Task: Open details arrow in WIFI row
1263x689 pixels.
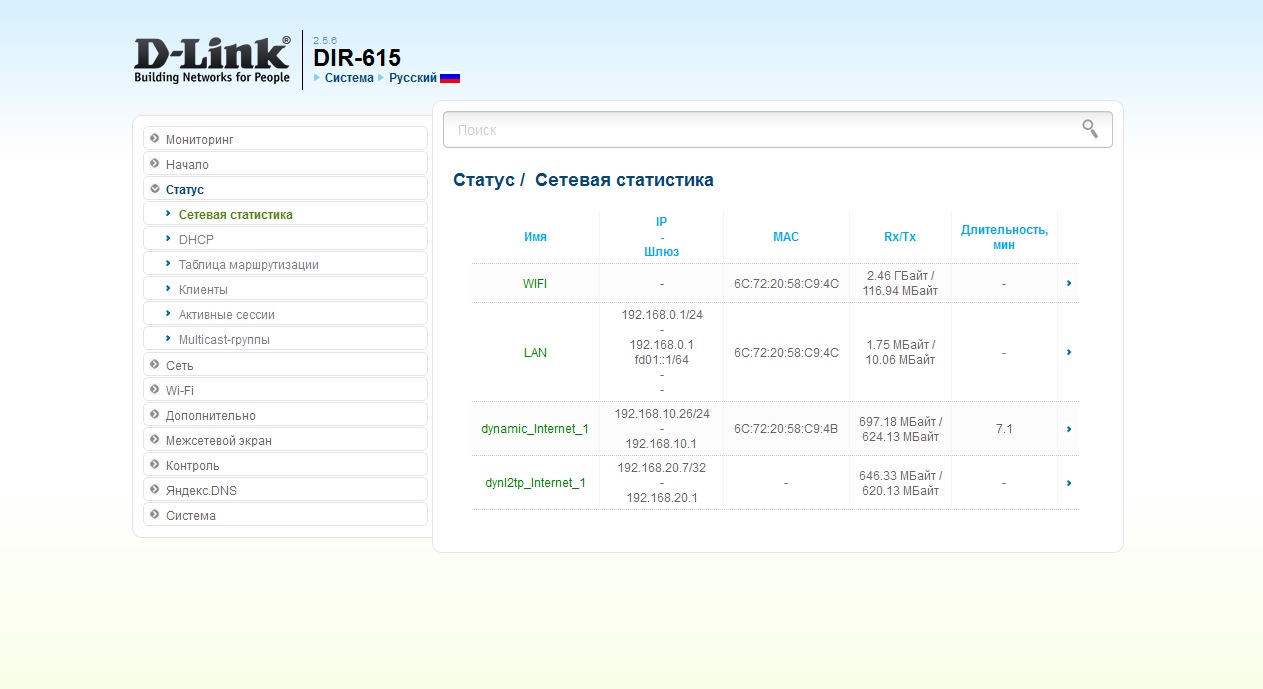Action: click(x=1069, y=283)
